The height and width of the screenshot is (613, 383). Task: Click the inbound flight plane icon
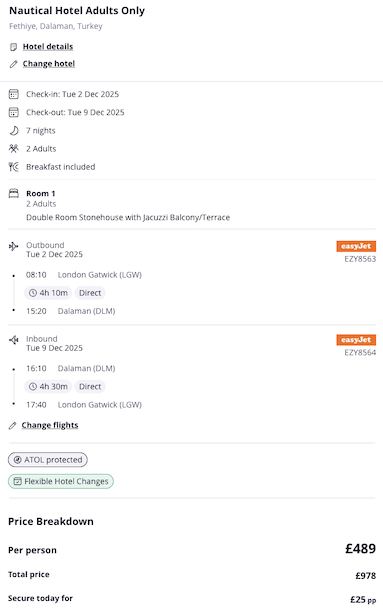coord(14,340)
